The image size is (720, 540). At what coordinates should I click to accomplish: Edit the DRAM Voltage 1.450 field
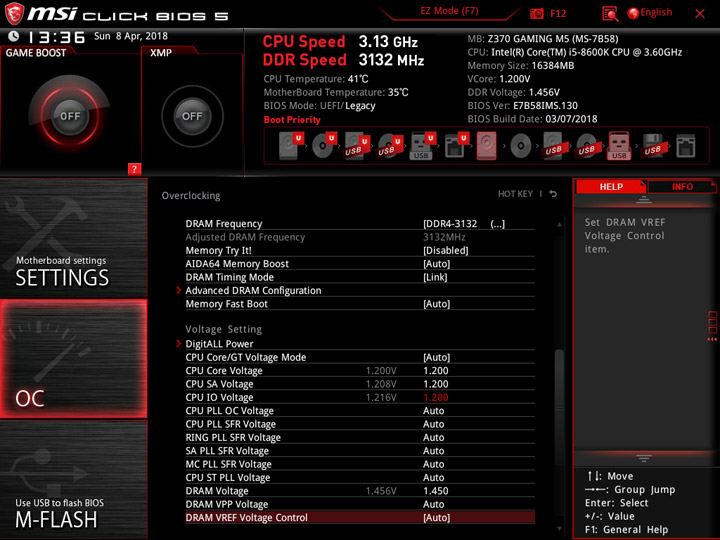click(435, 491)
